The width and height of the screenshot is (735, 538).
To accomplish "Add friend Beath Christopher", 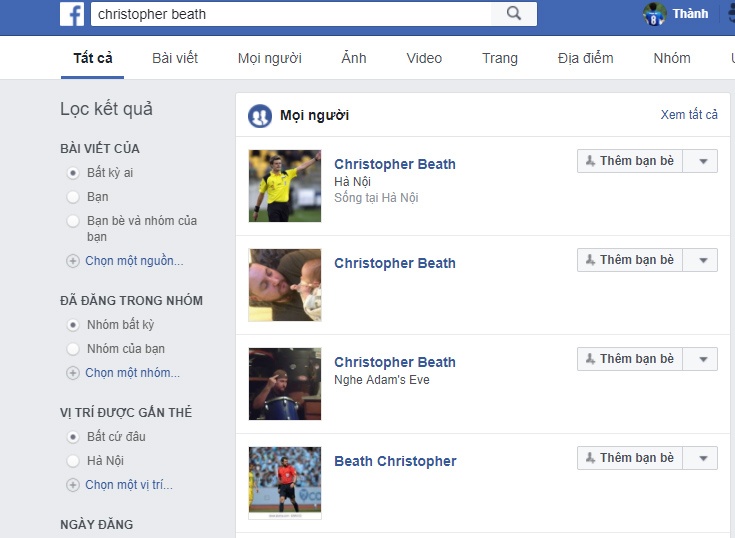I will tap(630, 458).
